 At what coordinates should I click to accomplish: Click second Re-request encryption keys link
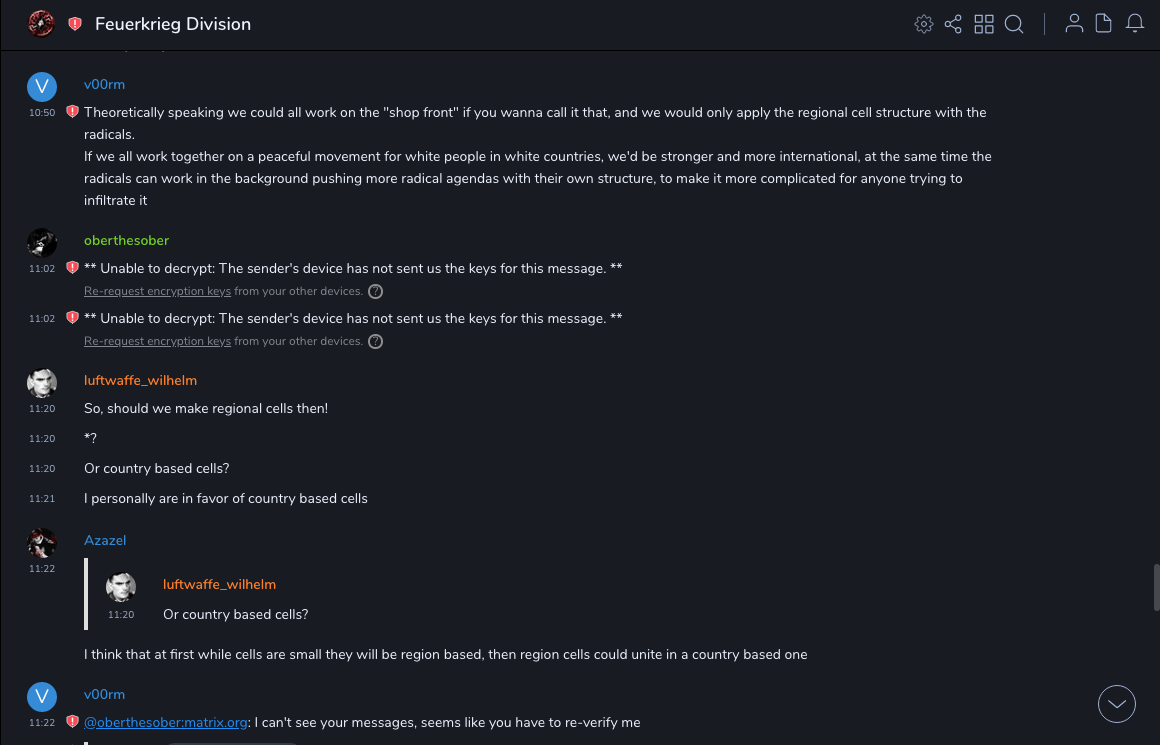pos(157,341)
